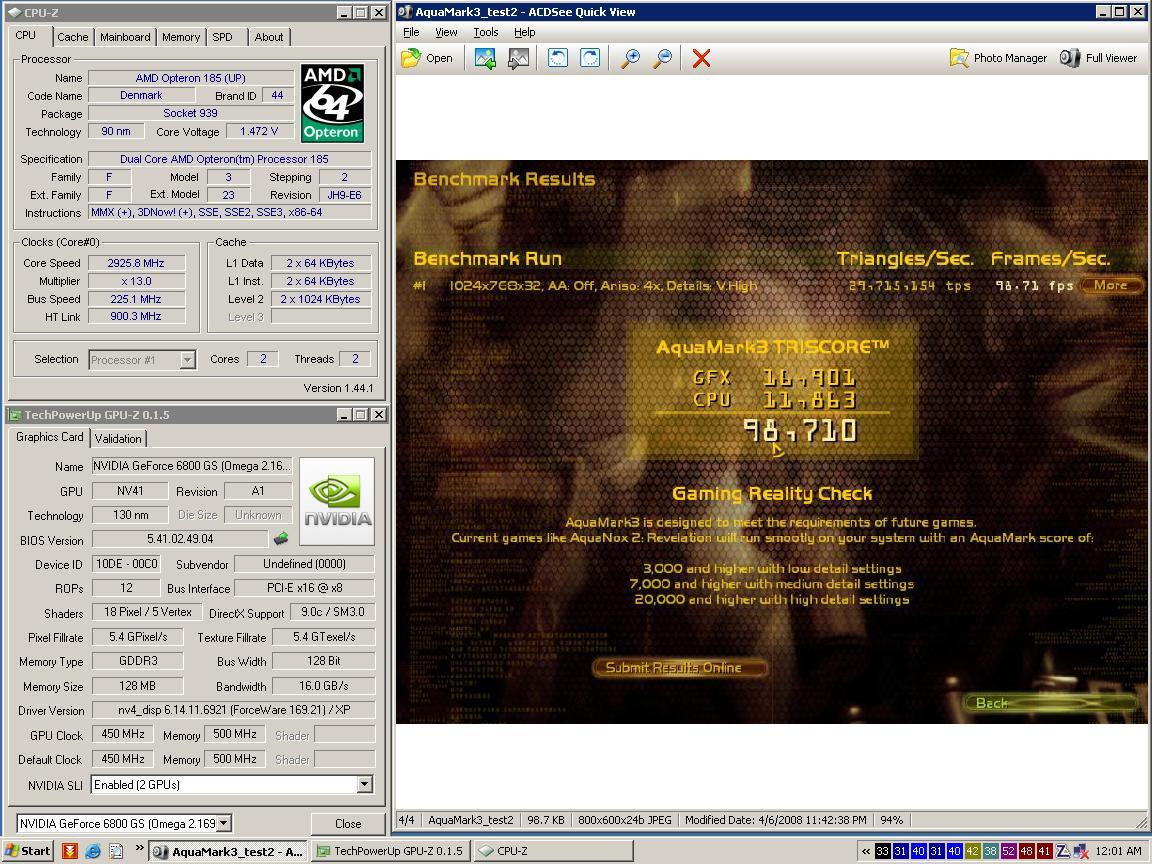Click tray temperature indicator showing 42
1152x864 pixels.
click(972, 851)
